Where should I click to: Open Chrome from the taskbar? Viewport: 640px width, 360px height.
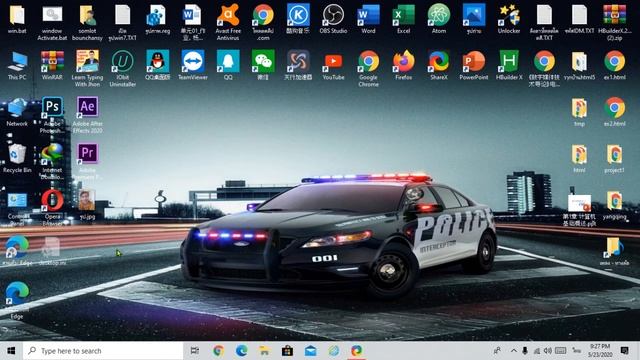(x=218, y=351)
